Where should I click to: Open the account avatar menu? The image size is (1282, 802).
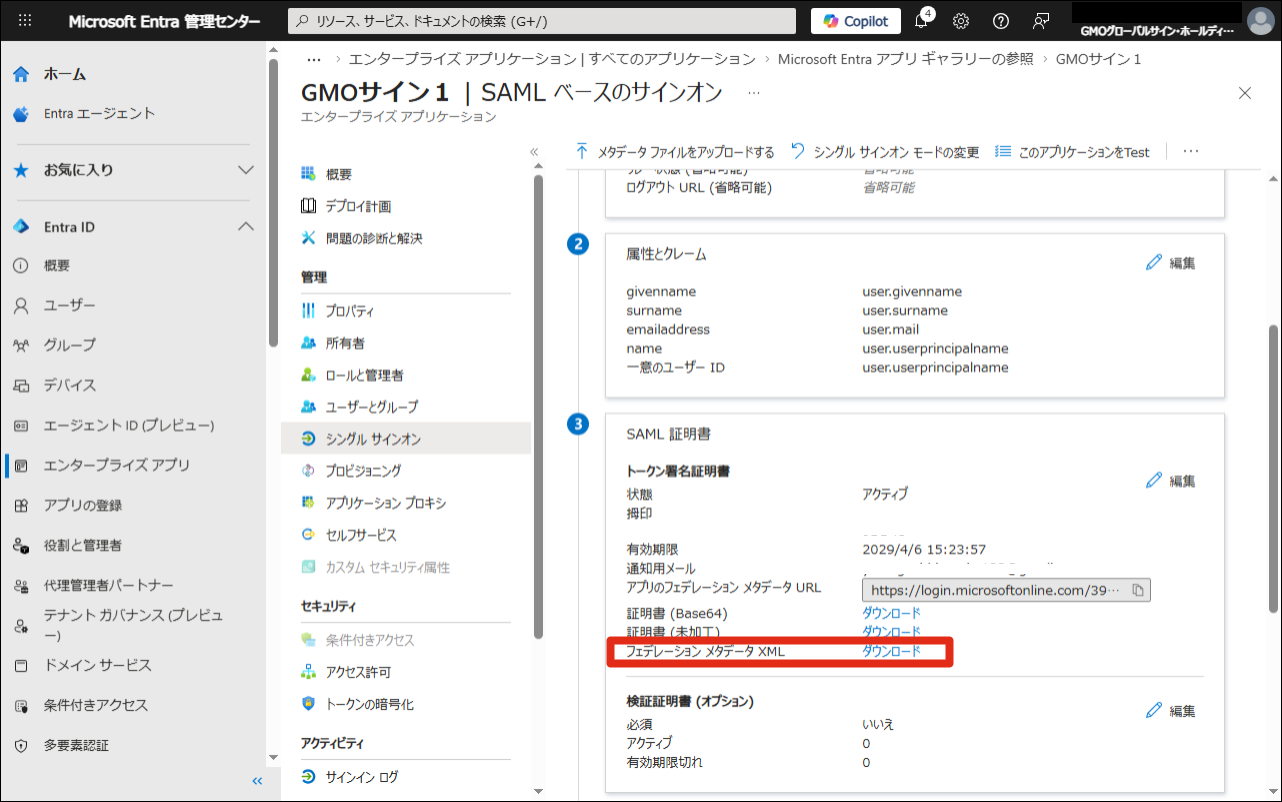(1260, 21)
